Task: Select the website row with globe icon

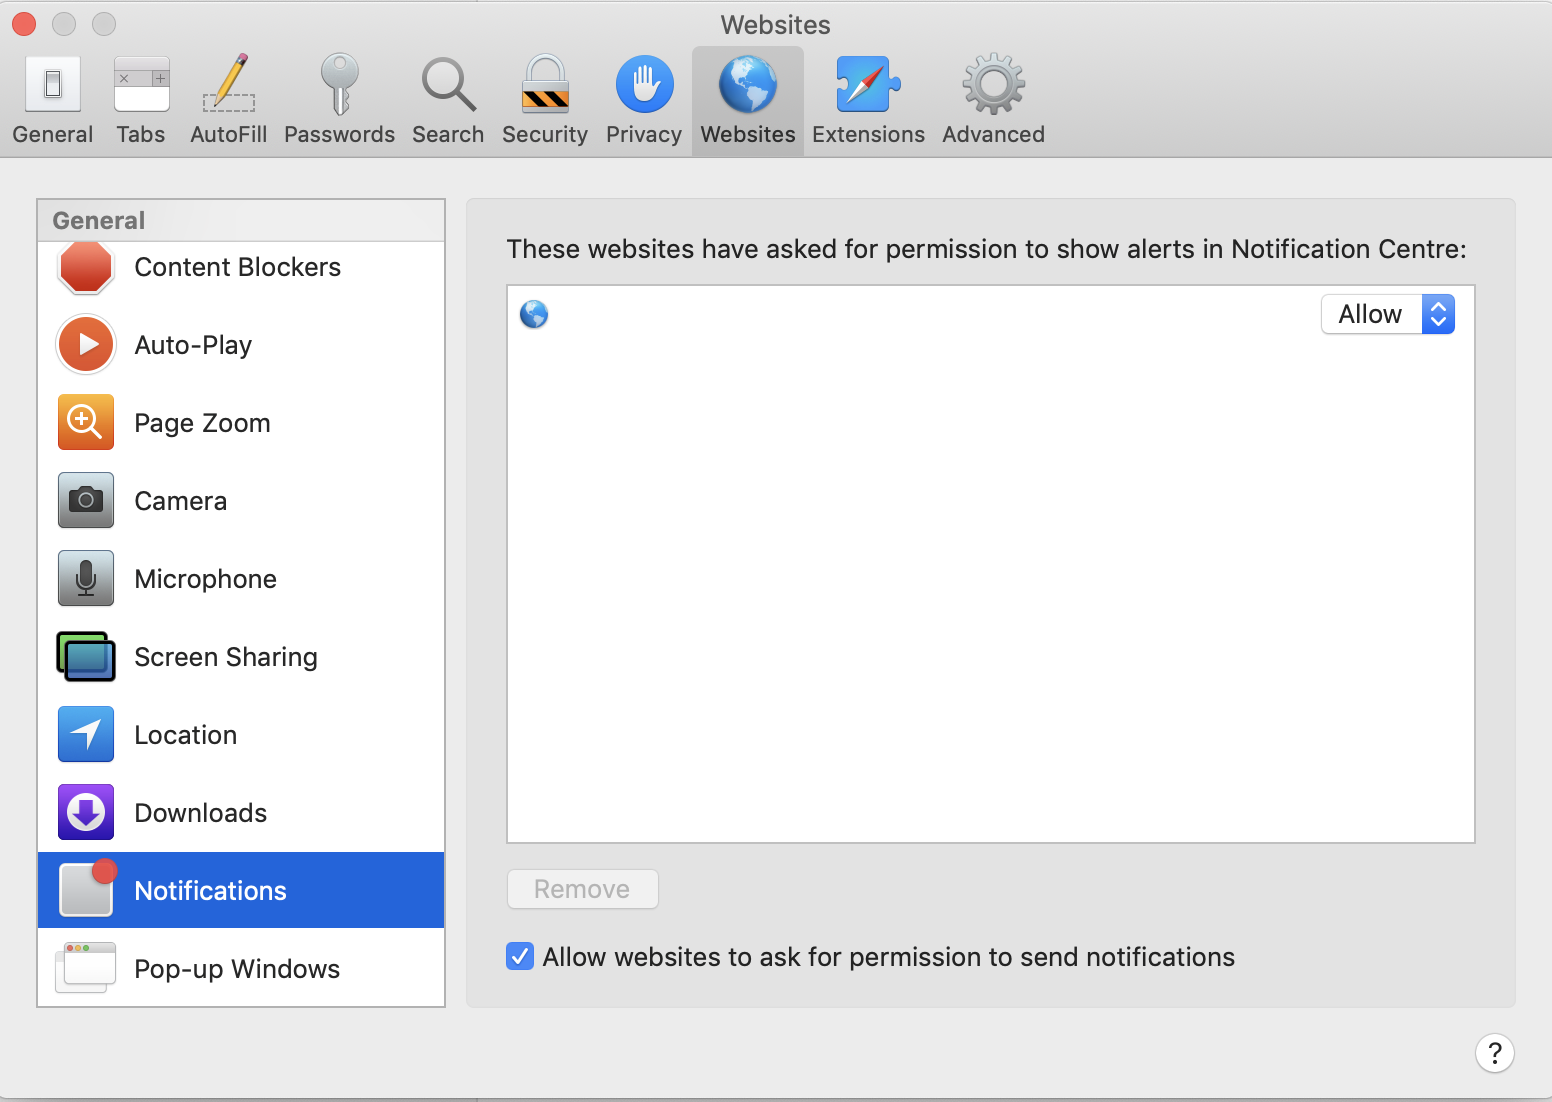Action: tap(900, 315)
